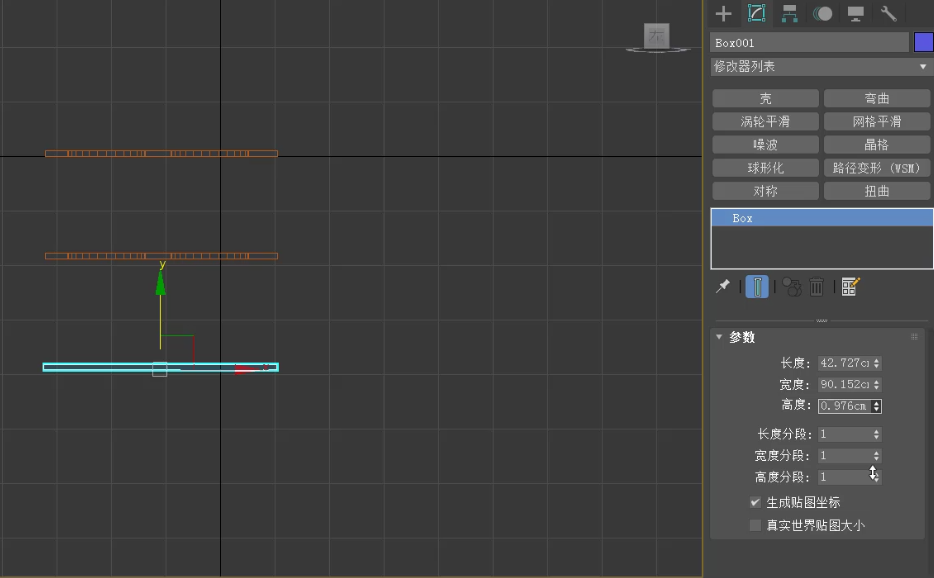Toggle the 生成贴图坐标 checkbox
The height and width of the screenshot is (578, 934).
pyautogui.click(x=755, y=502)
